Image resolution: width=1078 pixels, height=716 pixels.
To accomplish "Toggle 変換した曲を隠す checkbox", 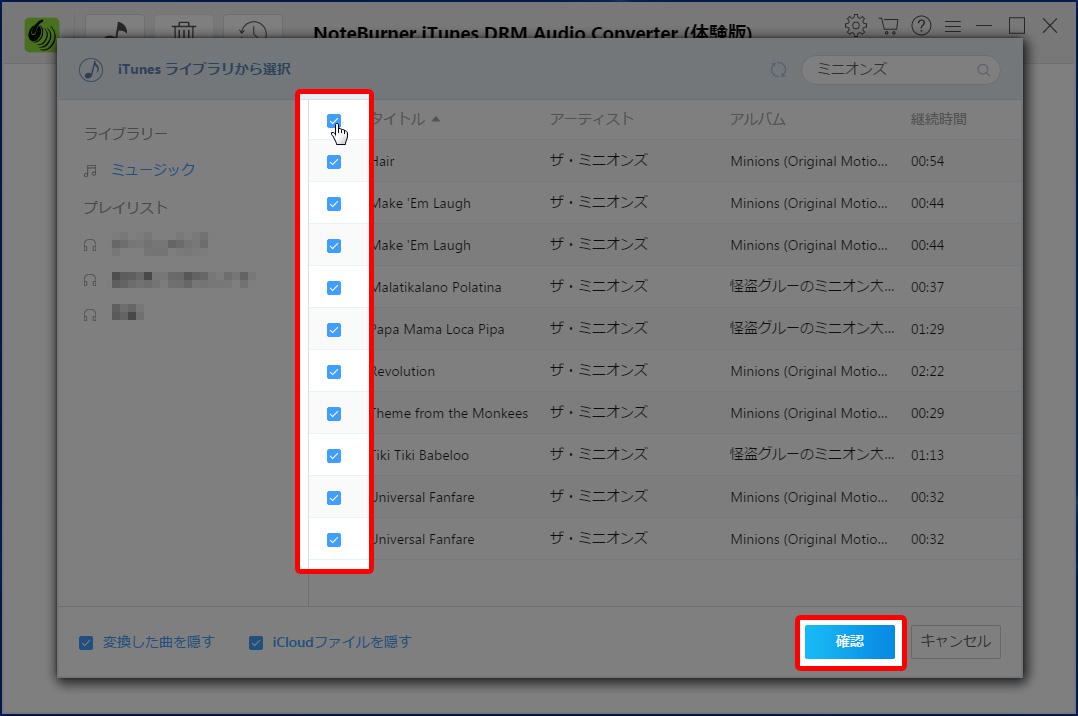I will [86, 643].
